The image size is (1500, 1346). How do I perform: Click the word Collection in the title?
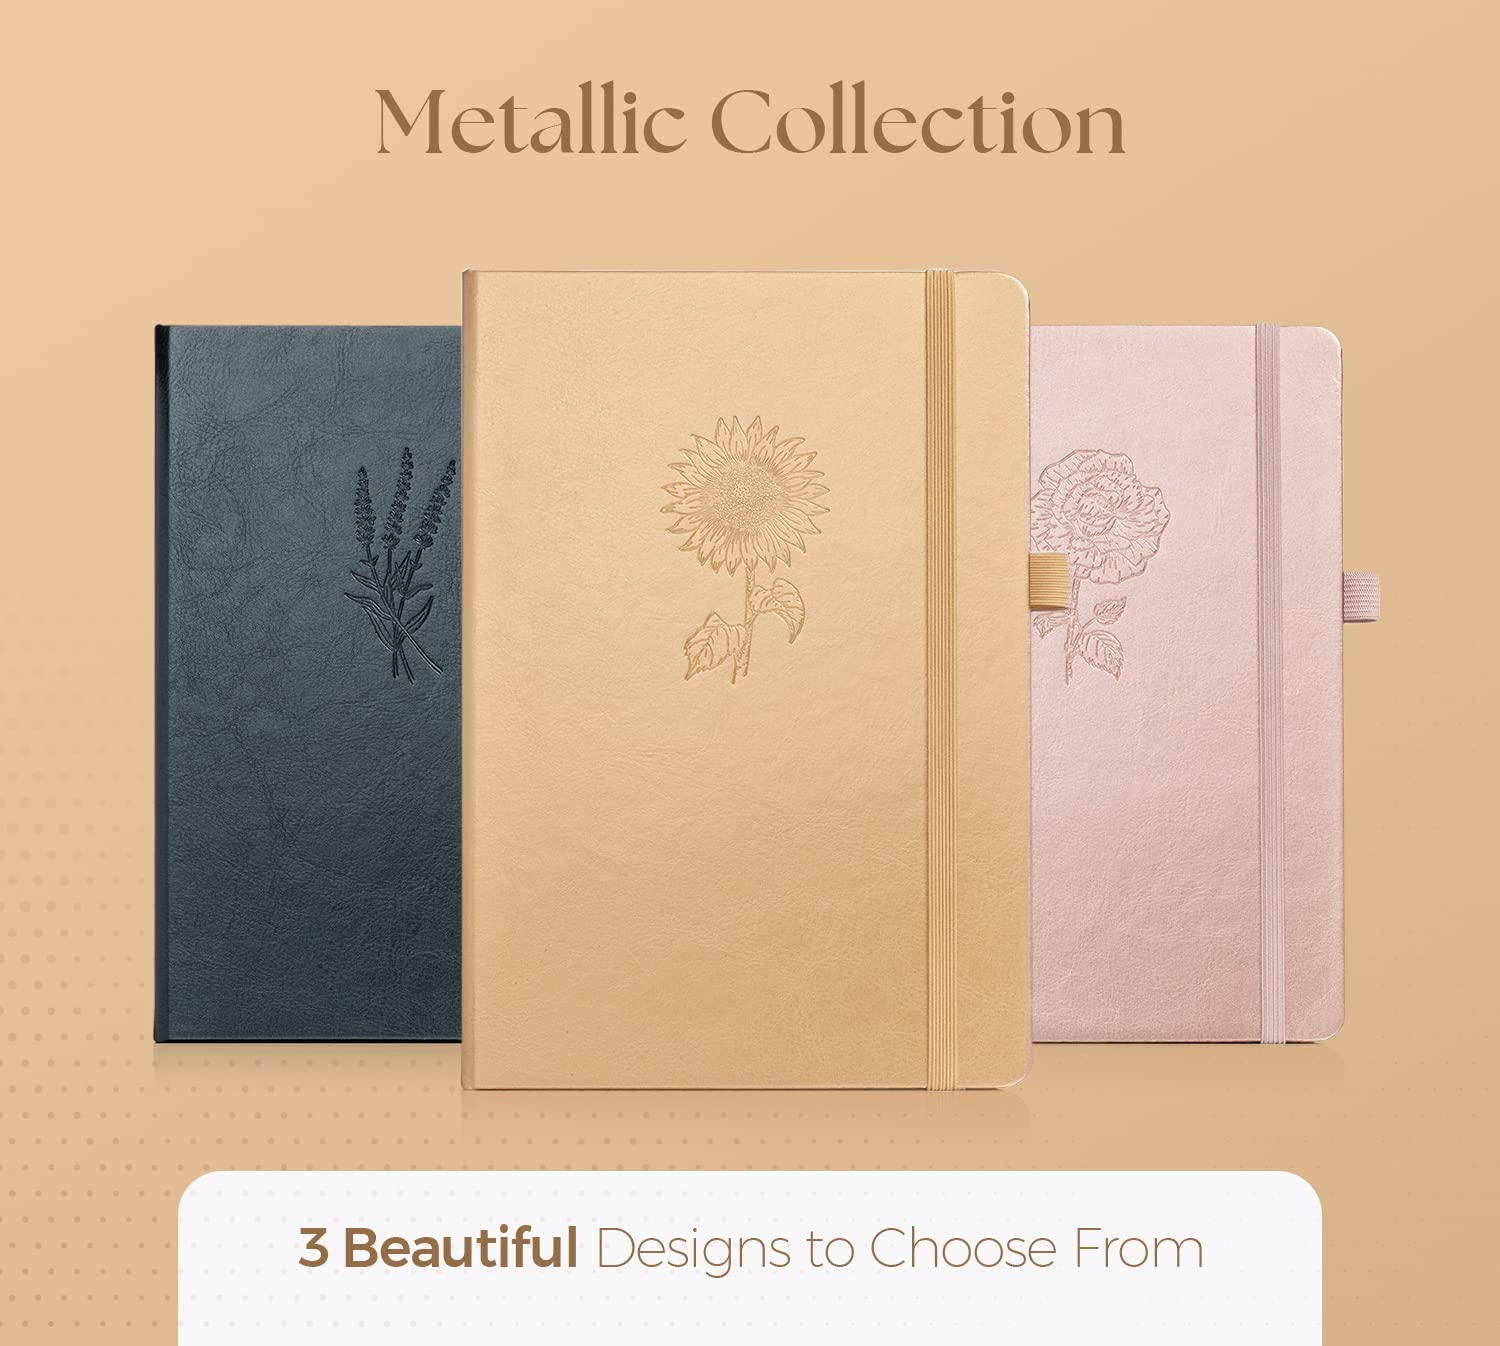(918, 122)
